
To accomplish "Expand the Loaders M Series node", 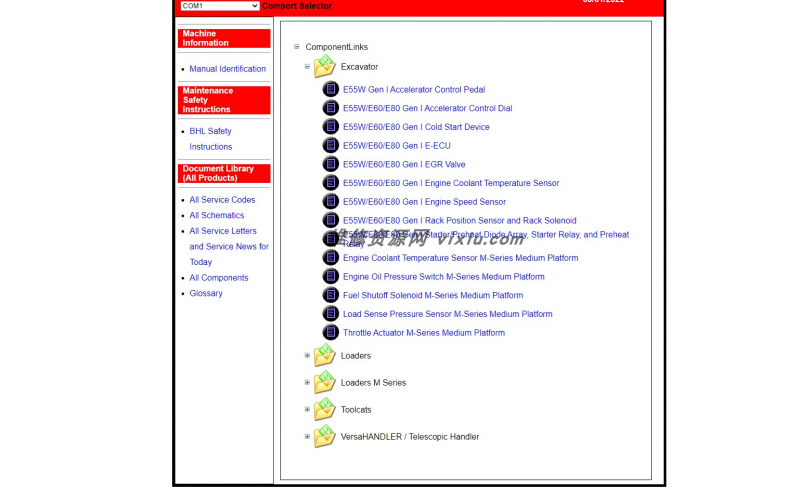I will (307, 382).
